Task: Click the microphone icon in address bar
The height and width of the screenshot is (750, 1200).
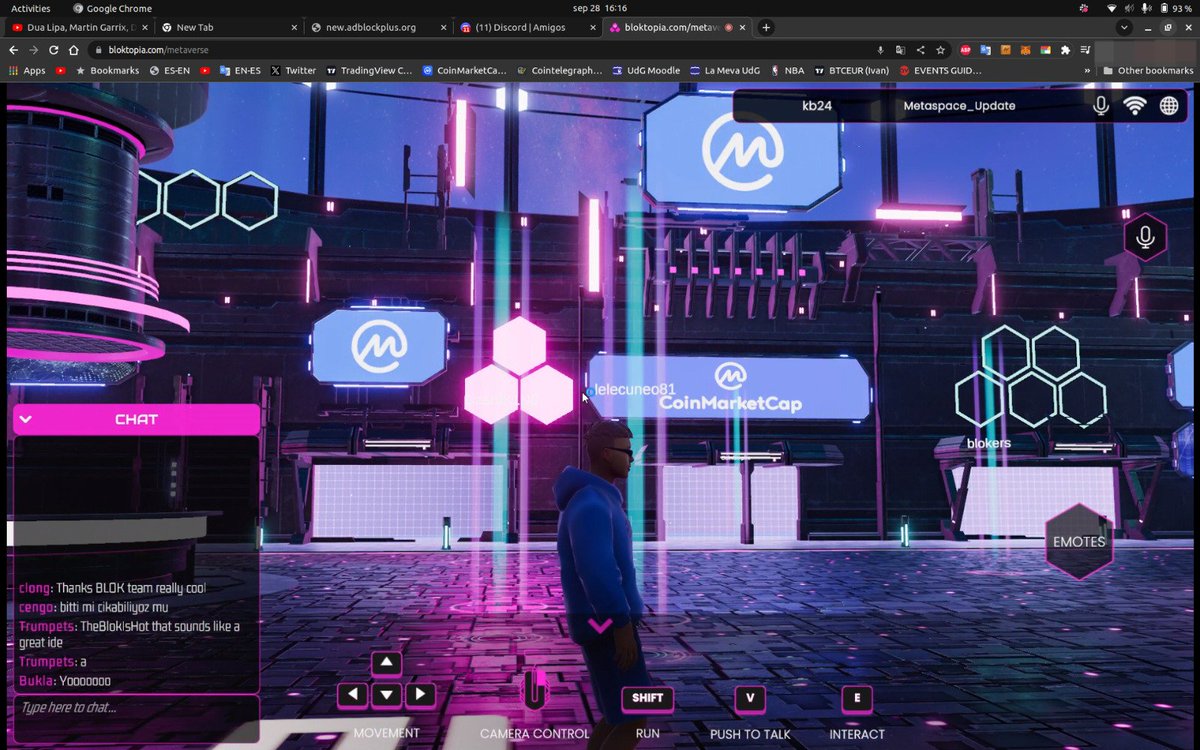Action: tap(881, 49)
